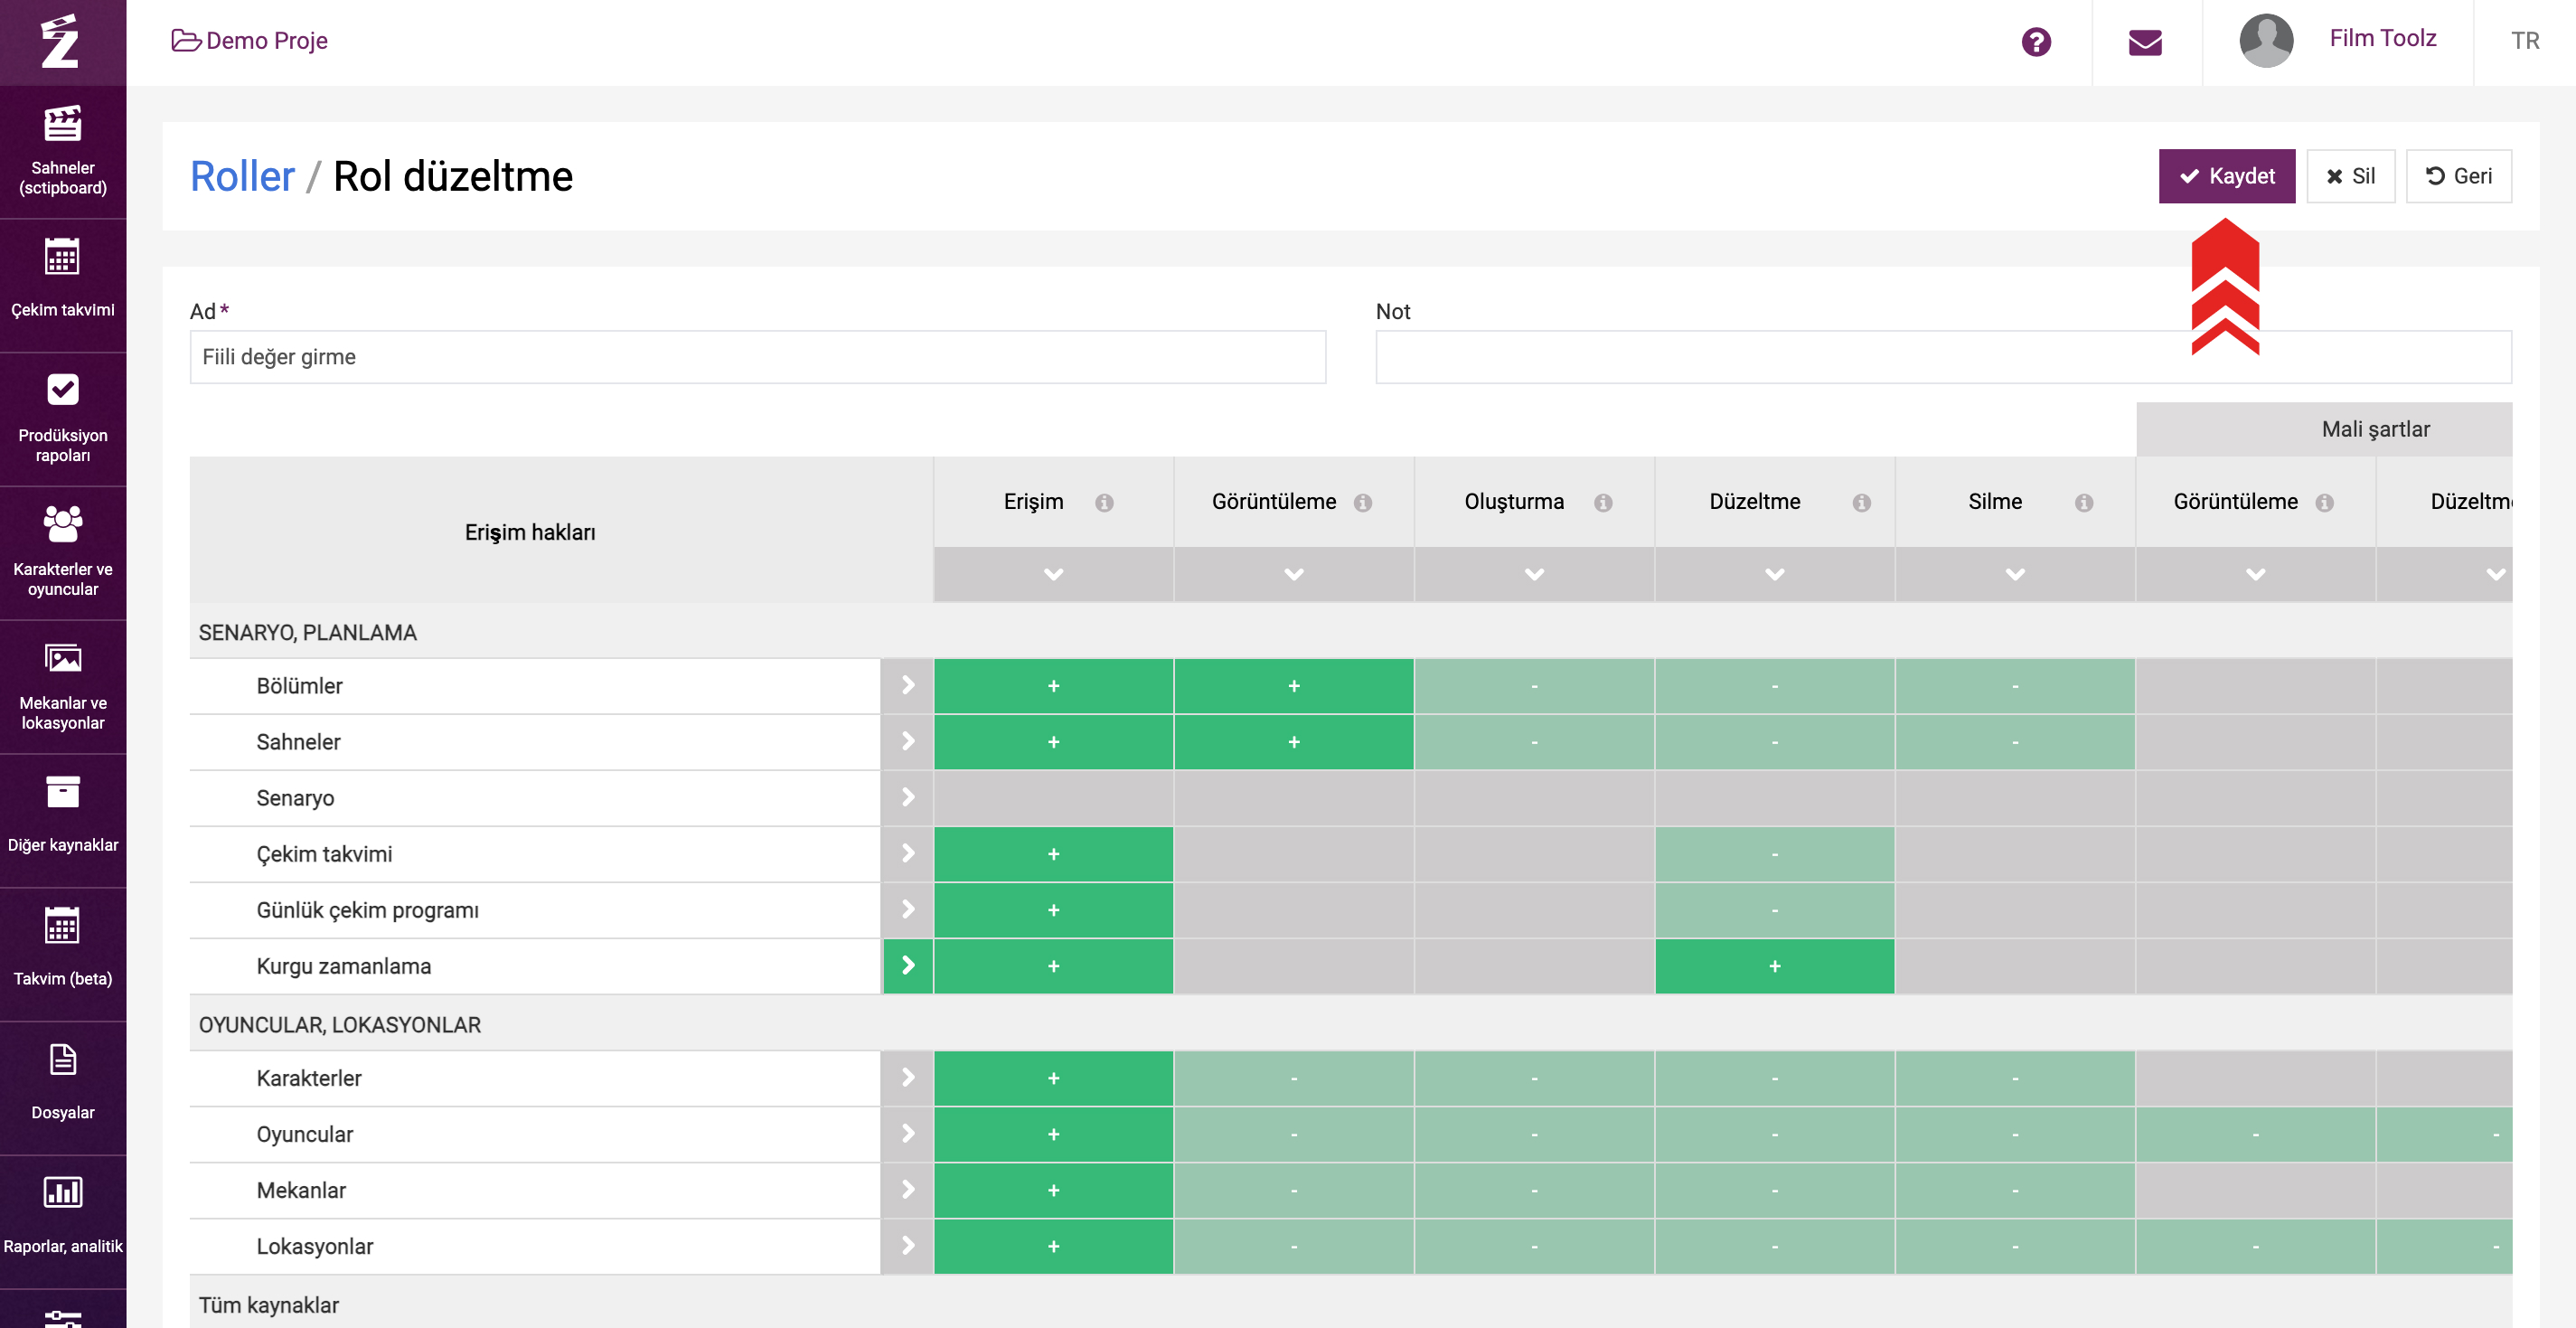2576x1328 pixels.
Task: Toggle Görüntüleme permission for Bölümler
Action: [1293, 686]
